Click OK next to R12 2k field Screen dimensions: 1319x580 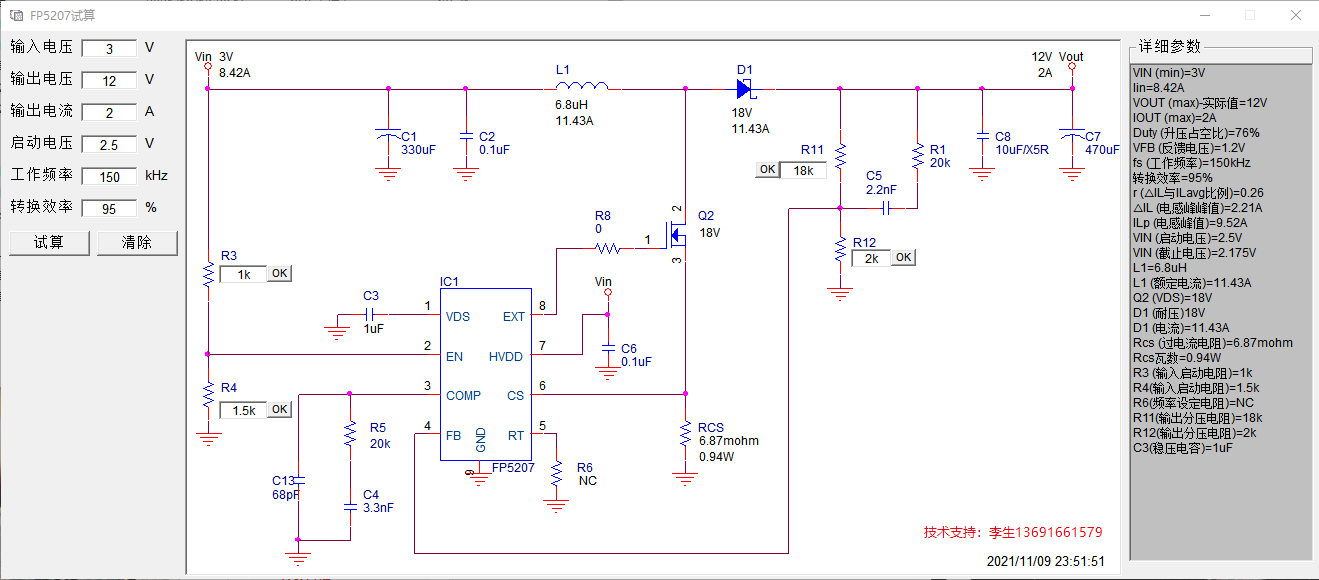click(903, 257)
